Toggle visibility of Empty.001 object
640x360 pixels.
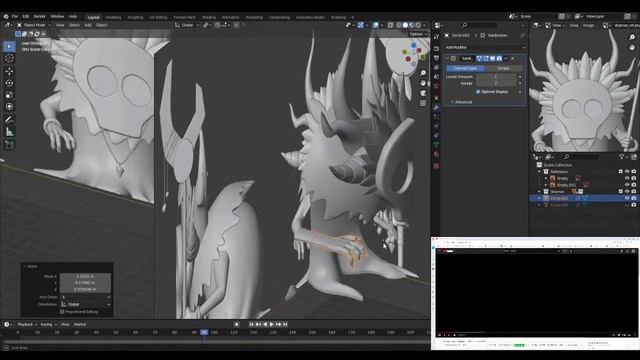[627, 185]
